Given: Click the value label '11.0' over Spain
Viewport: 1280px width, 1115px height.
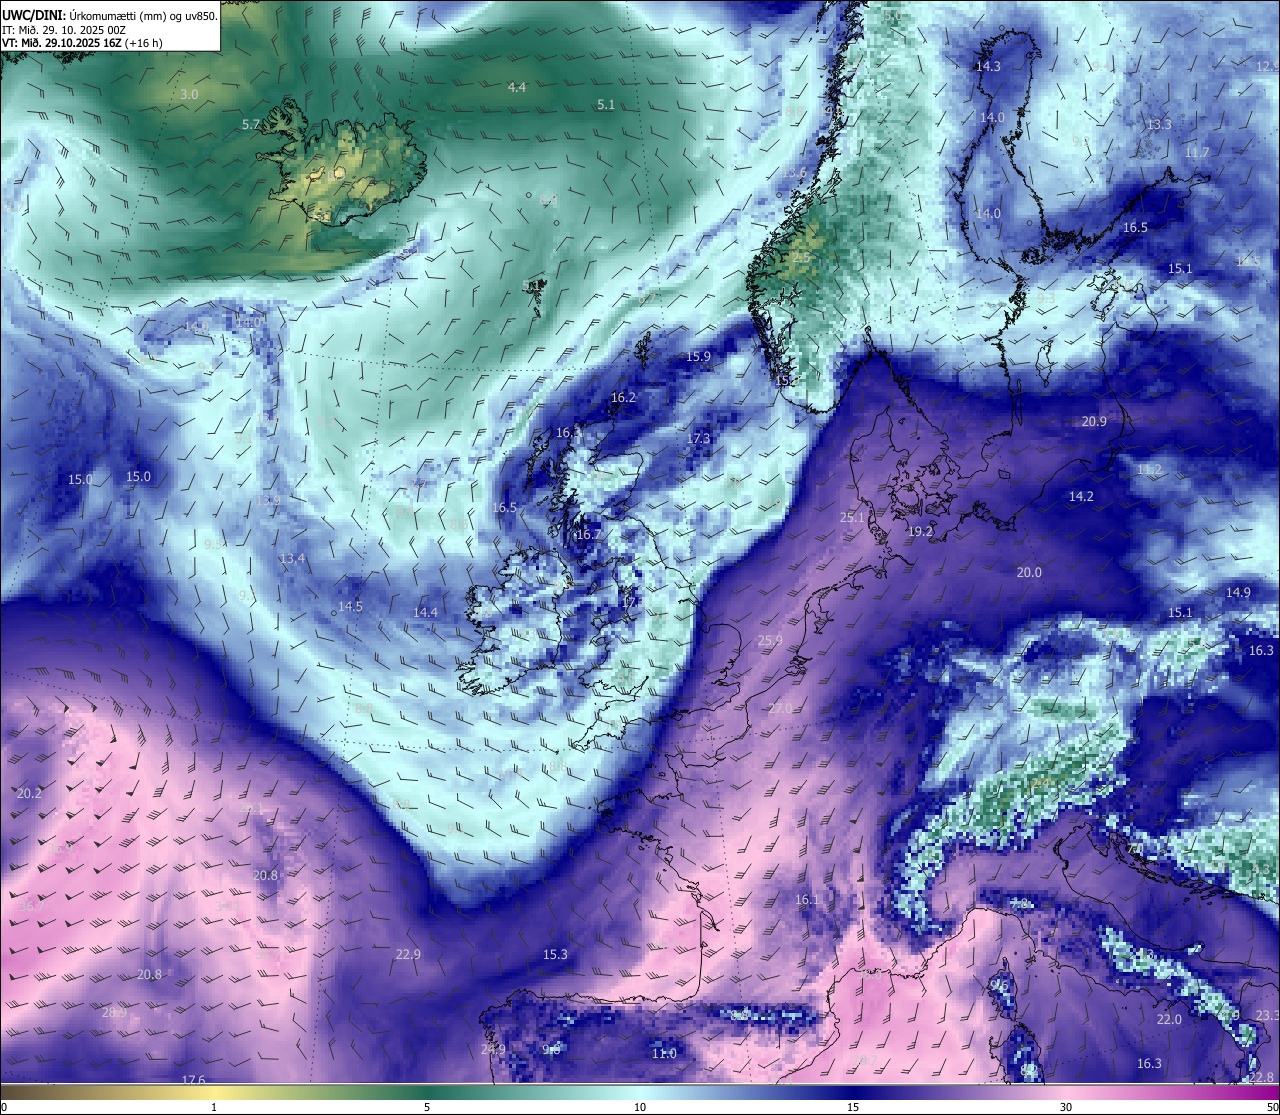Looking at the screenshot, I should pos(664,1054).
